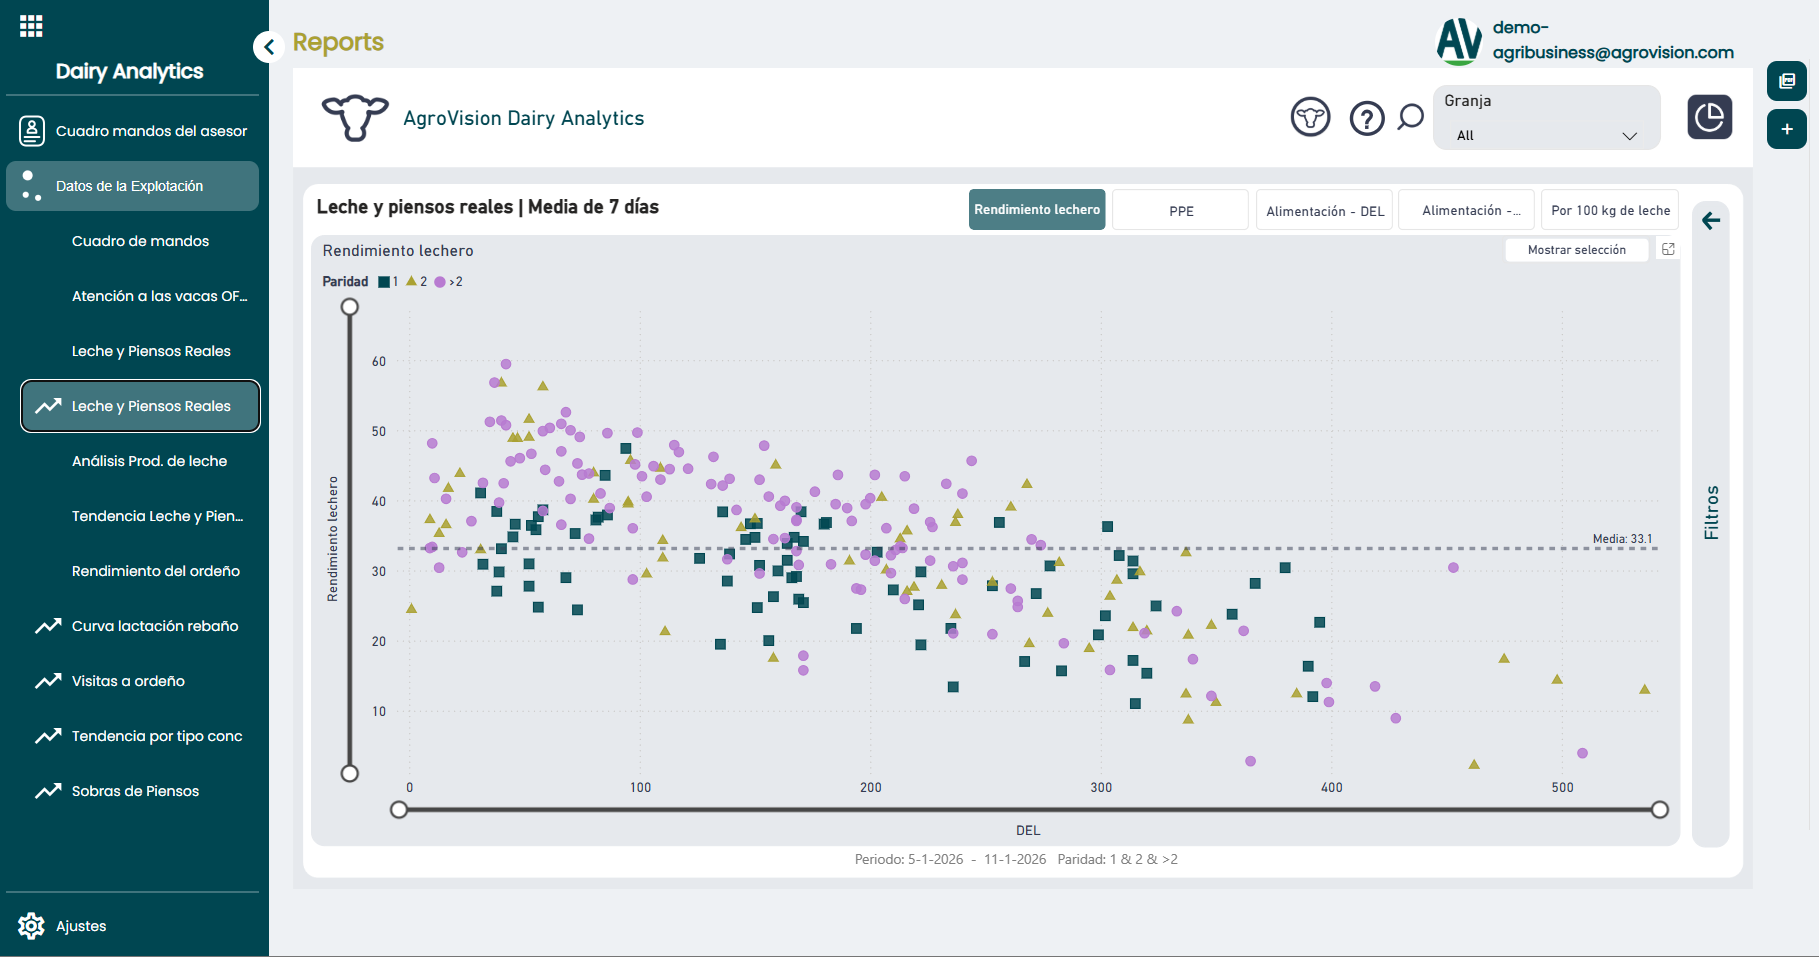Select the Por 100 kg de leche tab
The image size is (1819, 957).
(1609, 211)
